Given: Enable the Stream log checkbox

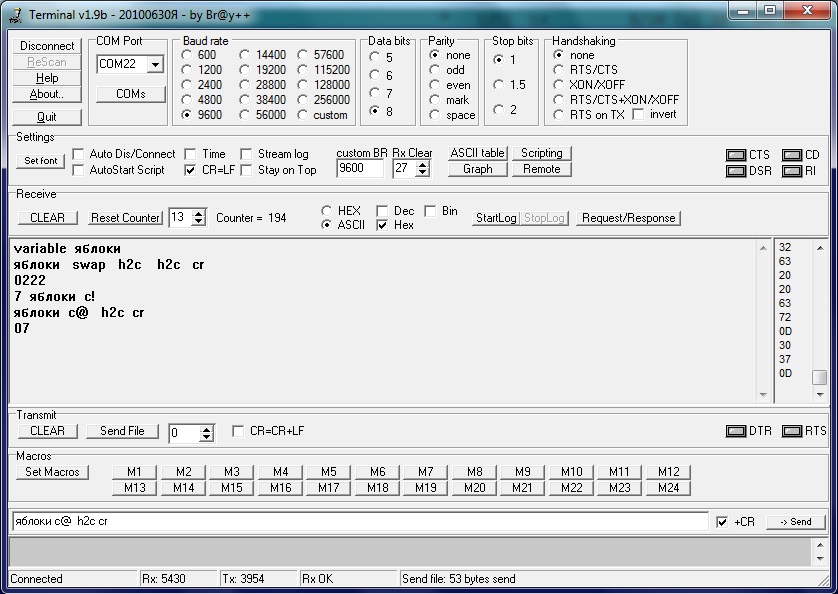Looking at the screenshot, I should click(247, 154).
